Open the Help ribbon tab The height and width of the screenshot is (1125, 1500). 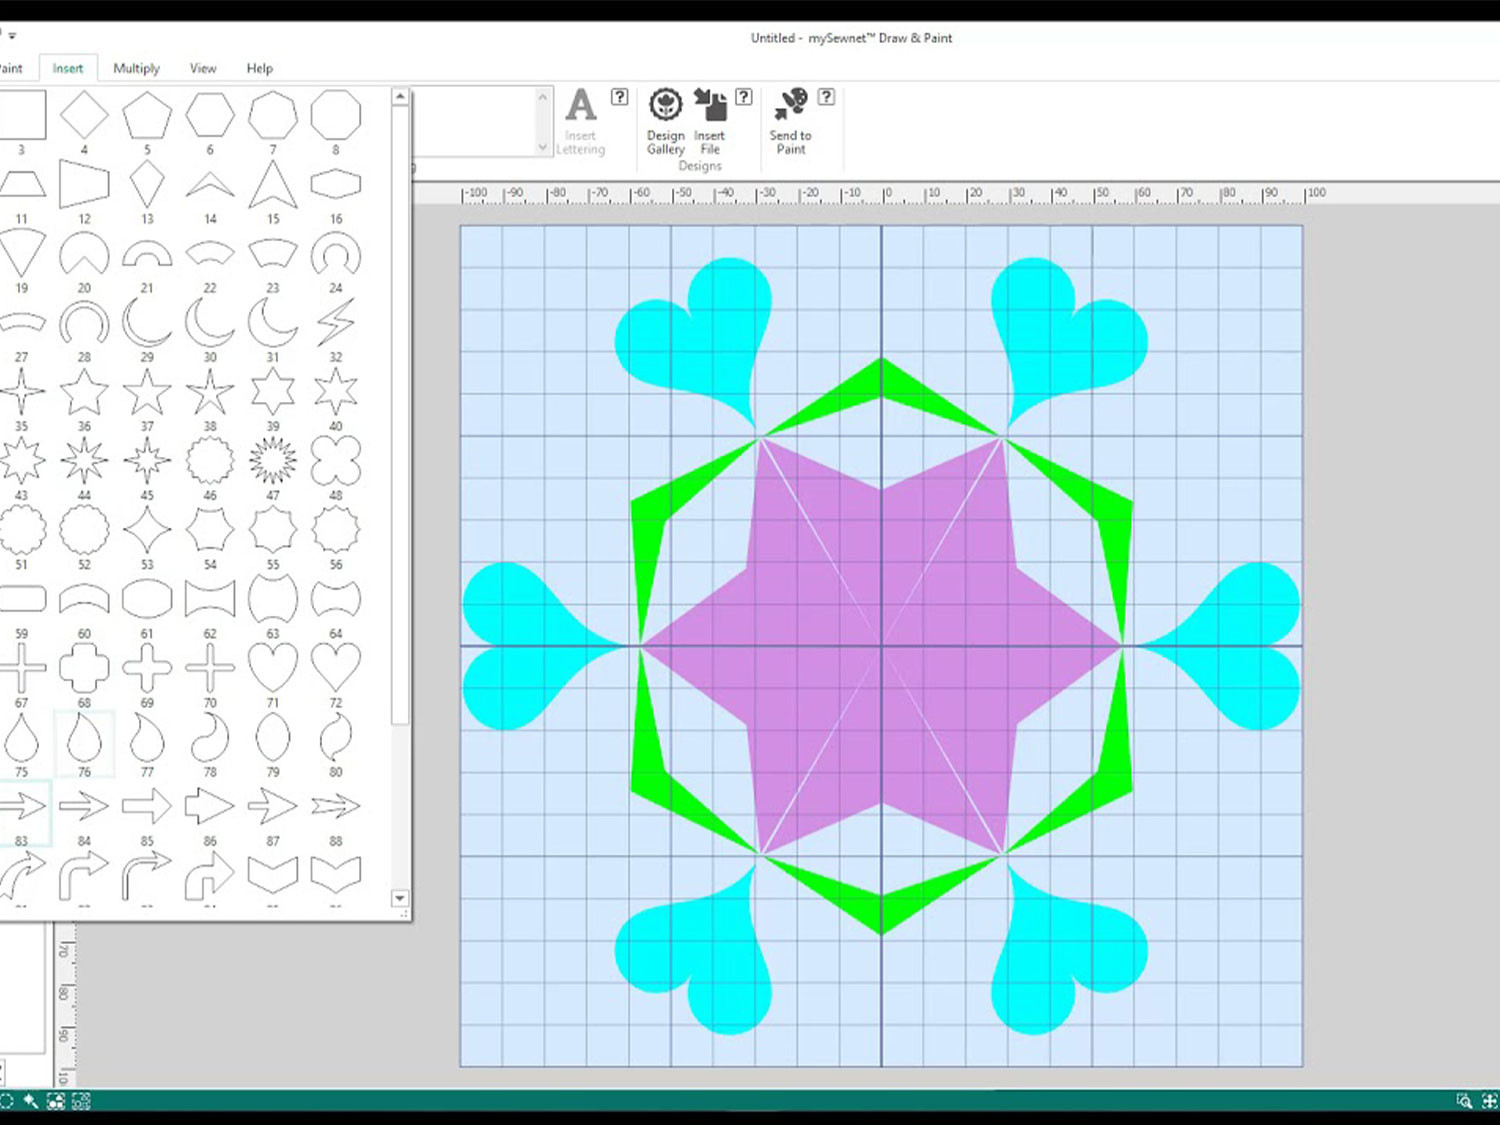(260, 68)
